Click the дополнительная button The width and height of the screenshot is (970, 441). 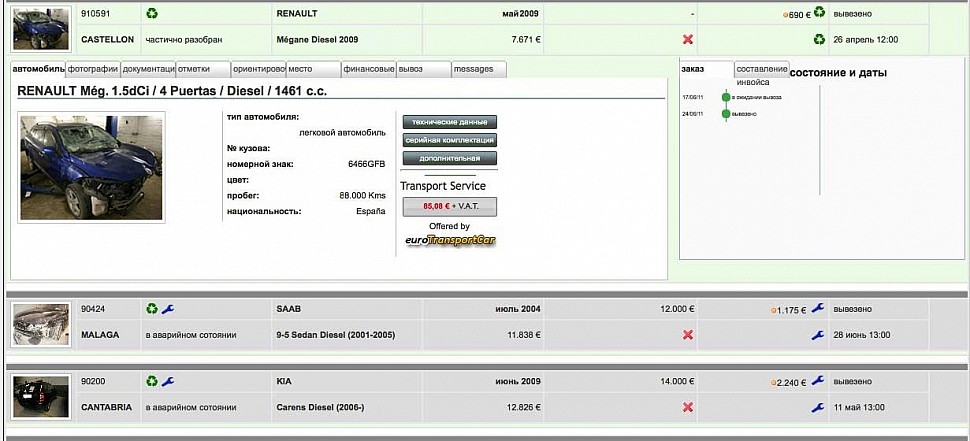pyautogui.click(x=450, y=158)
